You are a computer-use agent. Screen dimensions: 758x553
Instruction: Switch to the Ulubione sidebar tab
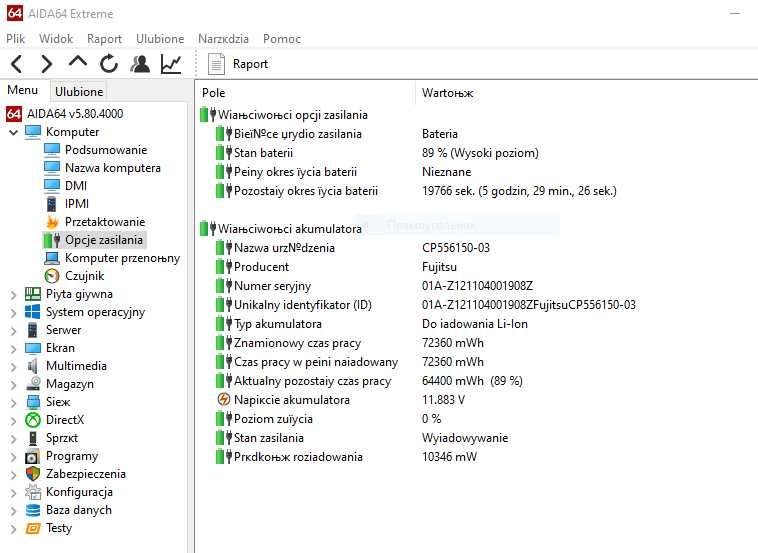[79, 91]
